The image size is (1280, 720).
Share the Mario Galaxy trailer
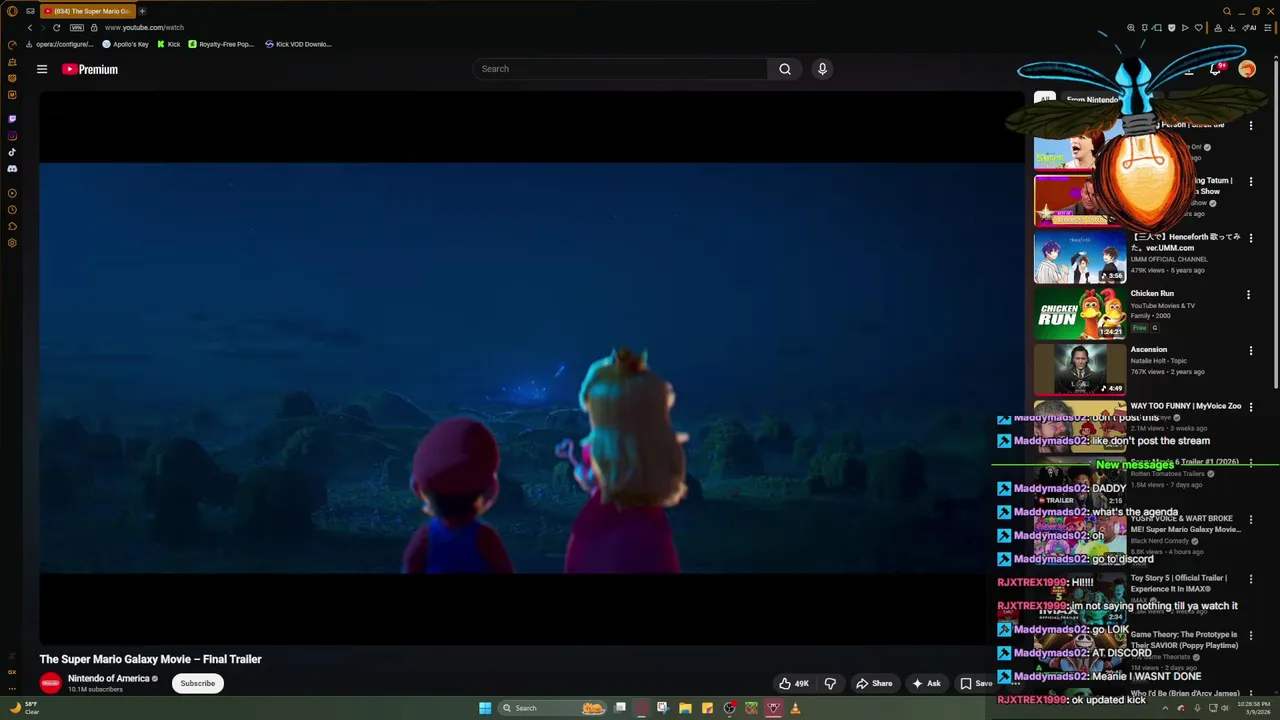click(x=874, y=683)
